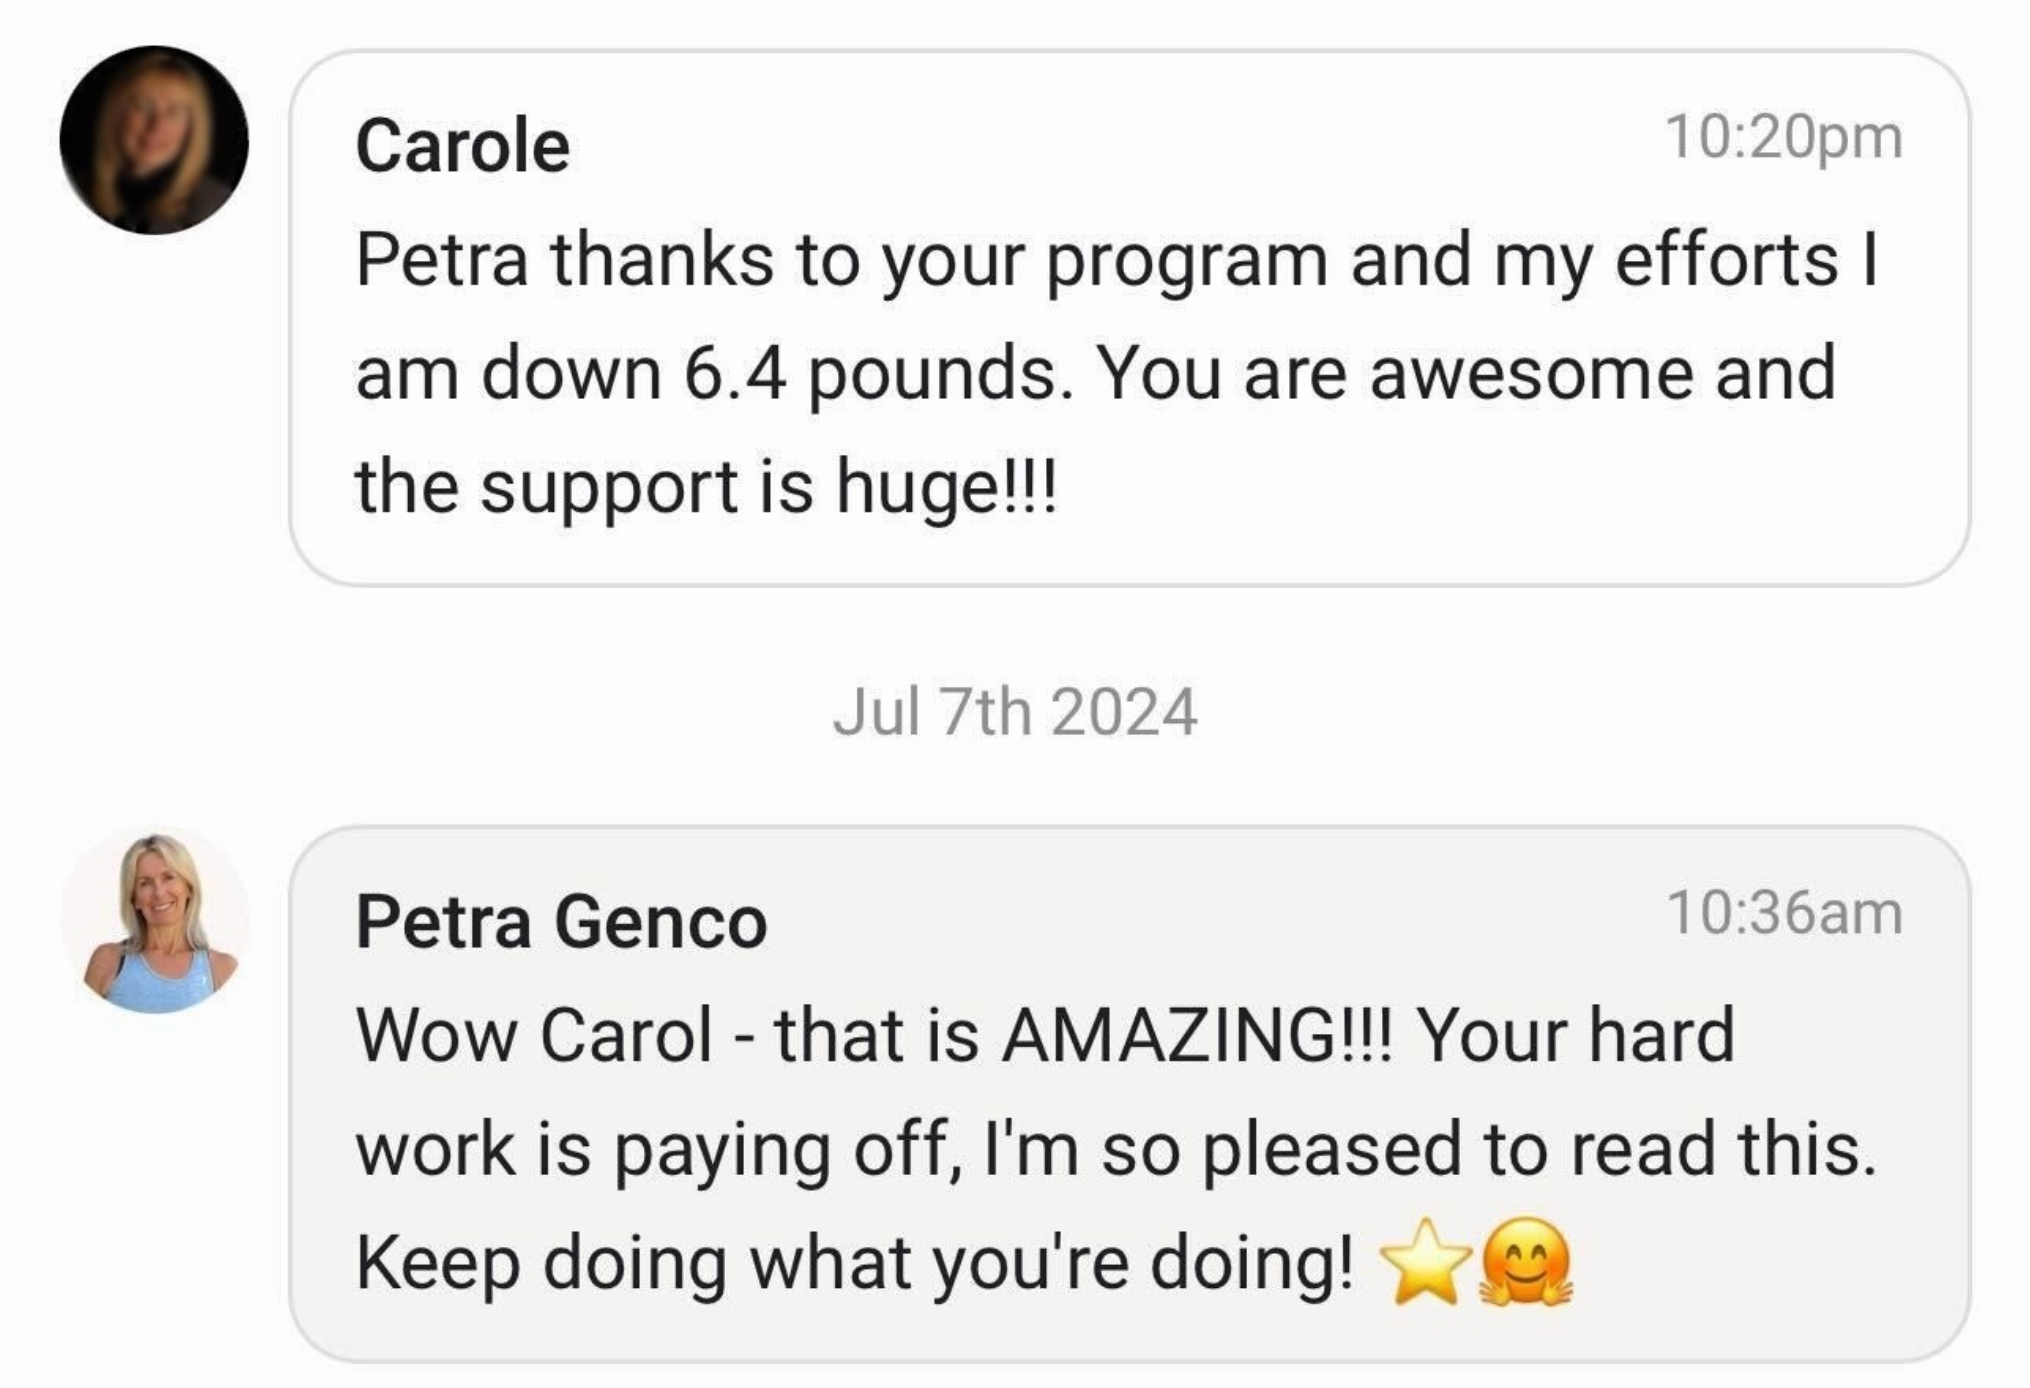Click the hugging face emoji

click(1524, 1263)
